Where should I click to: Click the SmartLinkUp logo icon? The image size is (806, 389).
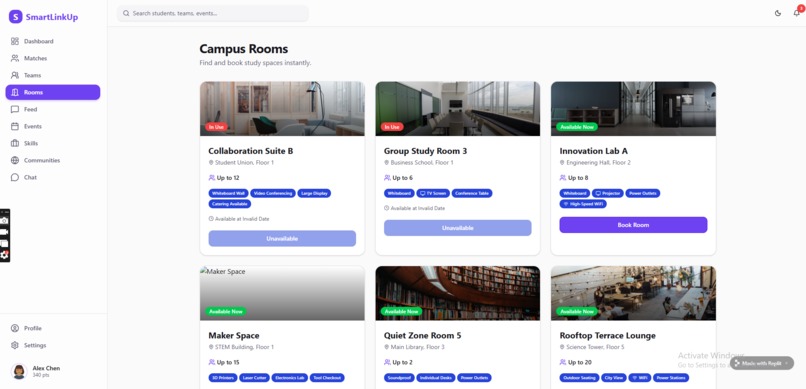pos(15,16)
